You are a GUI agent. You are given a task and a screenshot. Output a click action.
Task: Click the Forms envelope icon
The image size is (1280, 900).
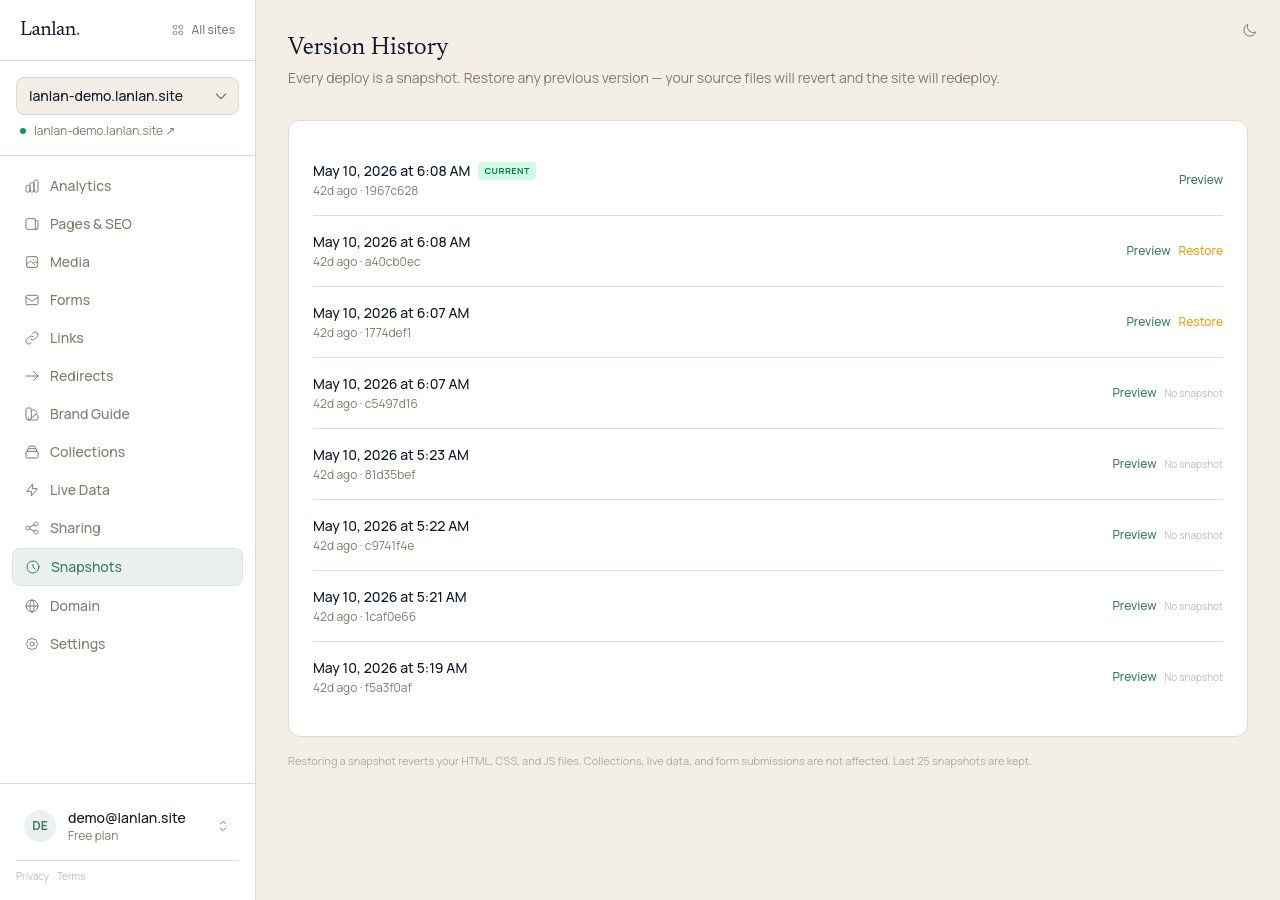pos(32,300)
